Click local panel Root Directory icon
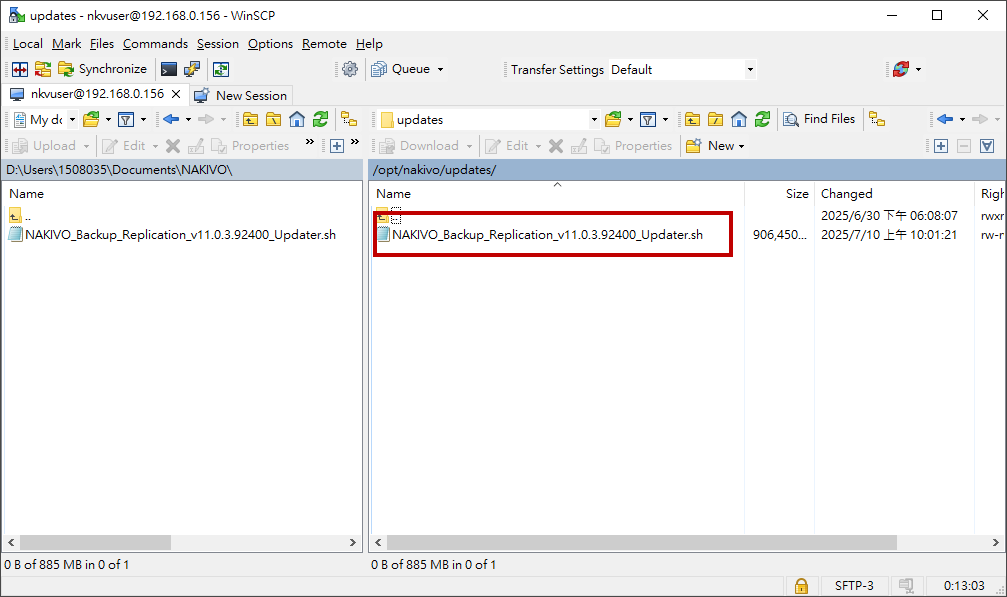Image resolution: width=1007 pixels, height=597 pixels. point(274,119)
